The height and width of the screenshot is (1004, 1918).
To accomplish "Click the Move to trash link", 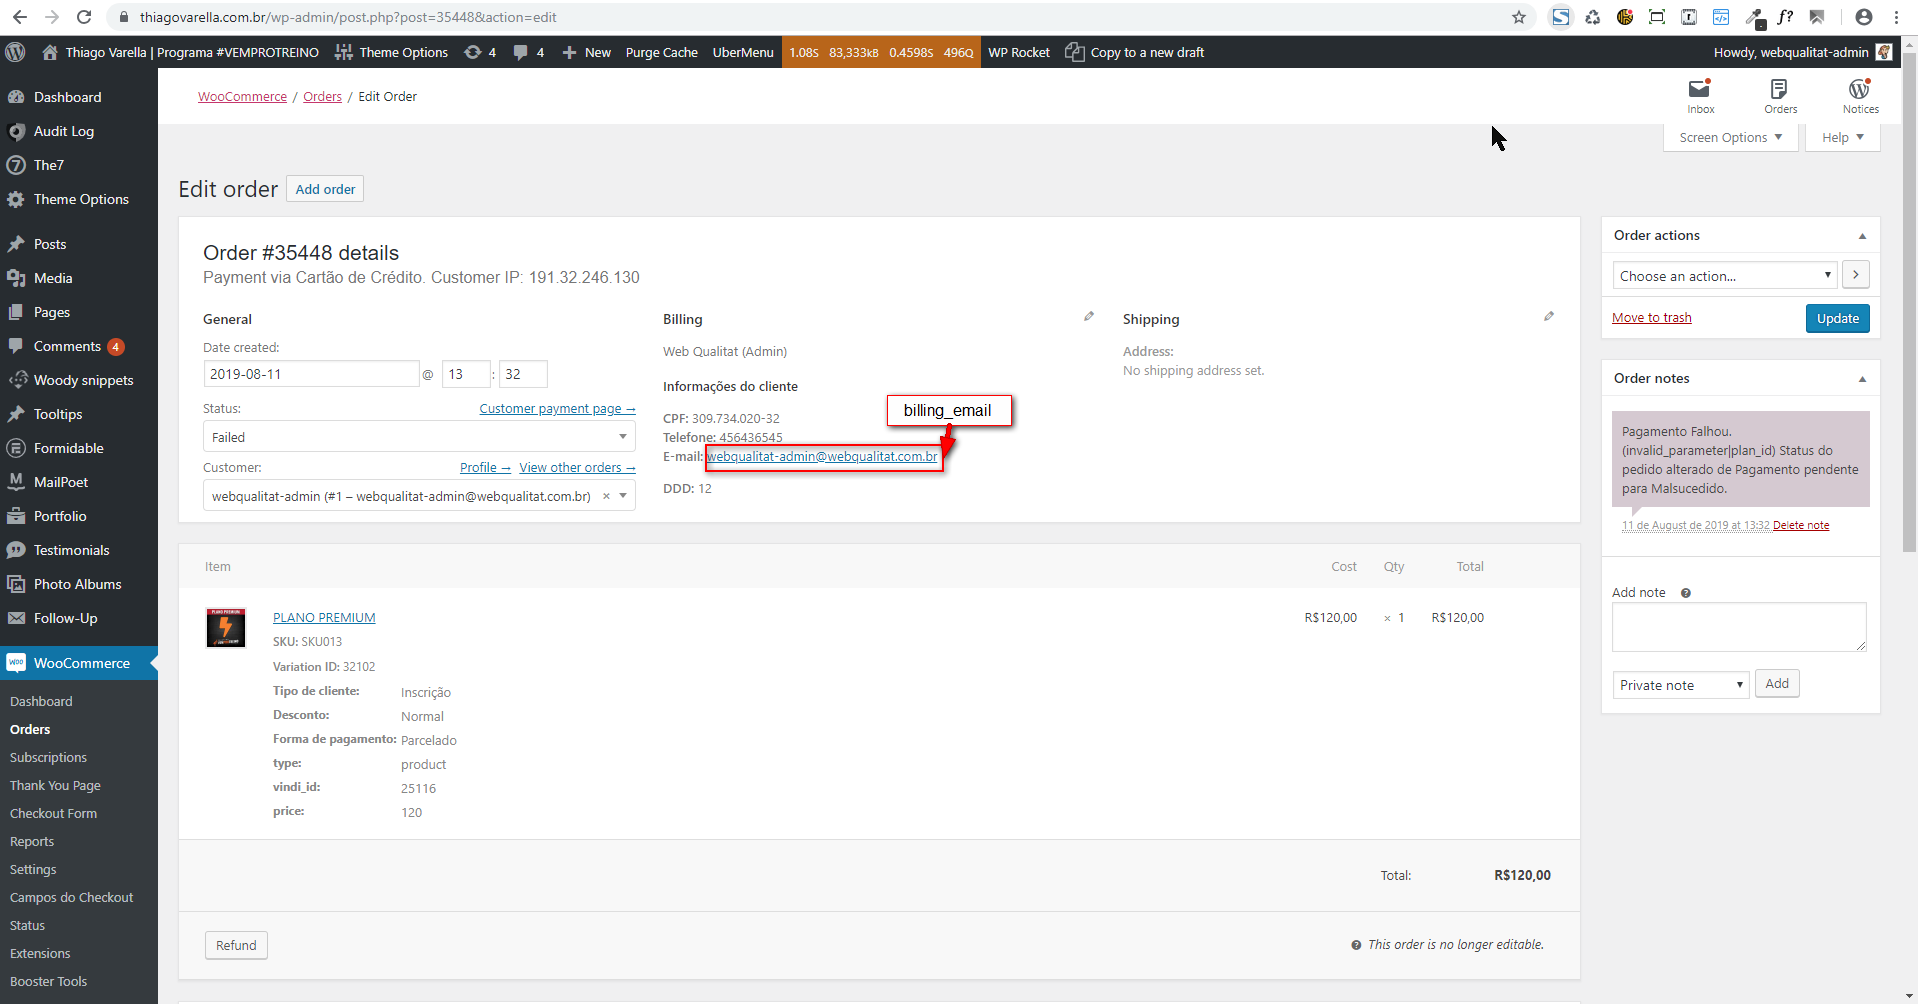I will click(x=1652, y=318).
